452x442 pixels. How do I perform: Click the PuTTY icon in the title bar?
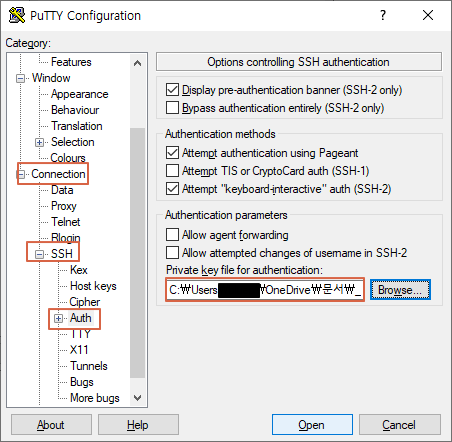point(17,15)
